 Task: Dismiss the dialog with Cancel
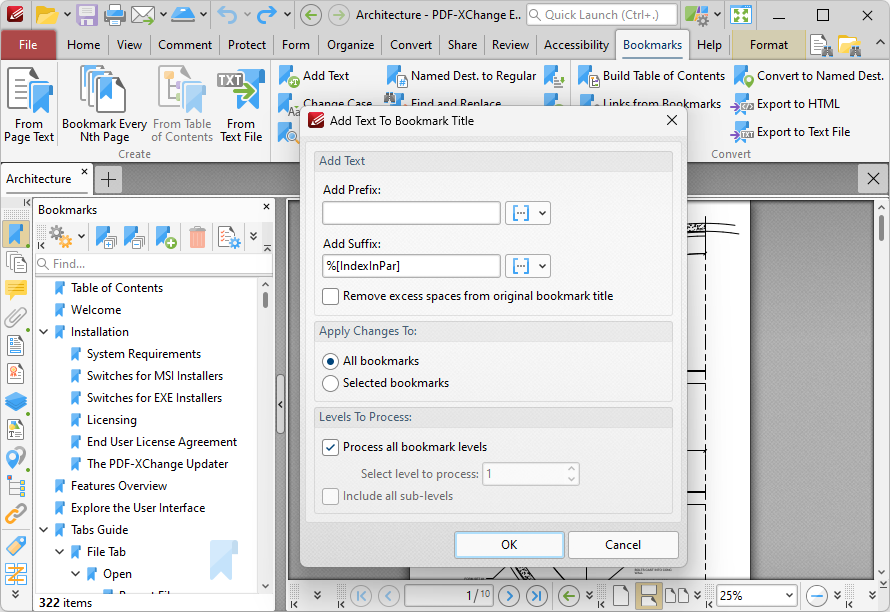[x=623, y=545]
